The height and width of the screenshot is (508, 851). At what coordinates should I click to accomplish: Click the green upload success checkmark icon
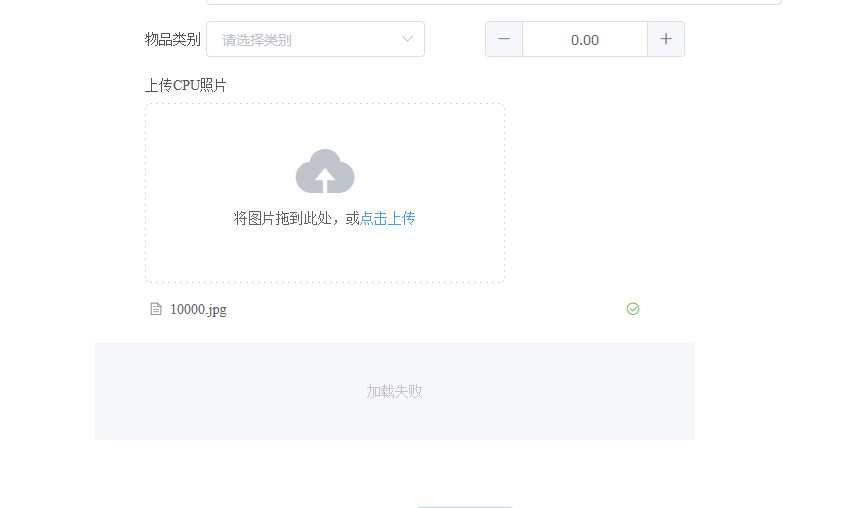pos(633,309)
